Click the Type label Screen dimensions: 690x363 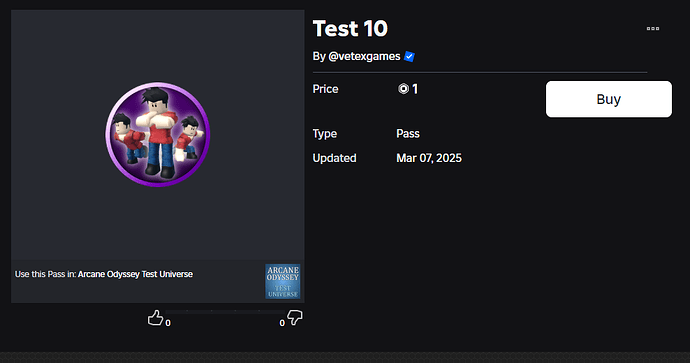pos(325,134)
